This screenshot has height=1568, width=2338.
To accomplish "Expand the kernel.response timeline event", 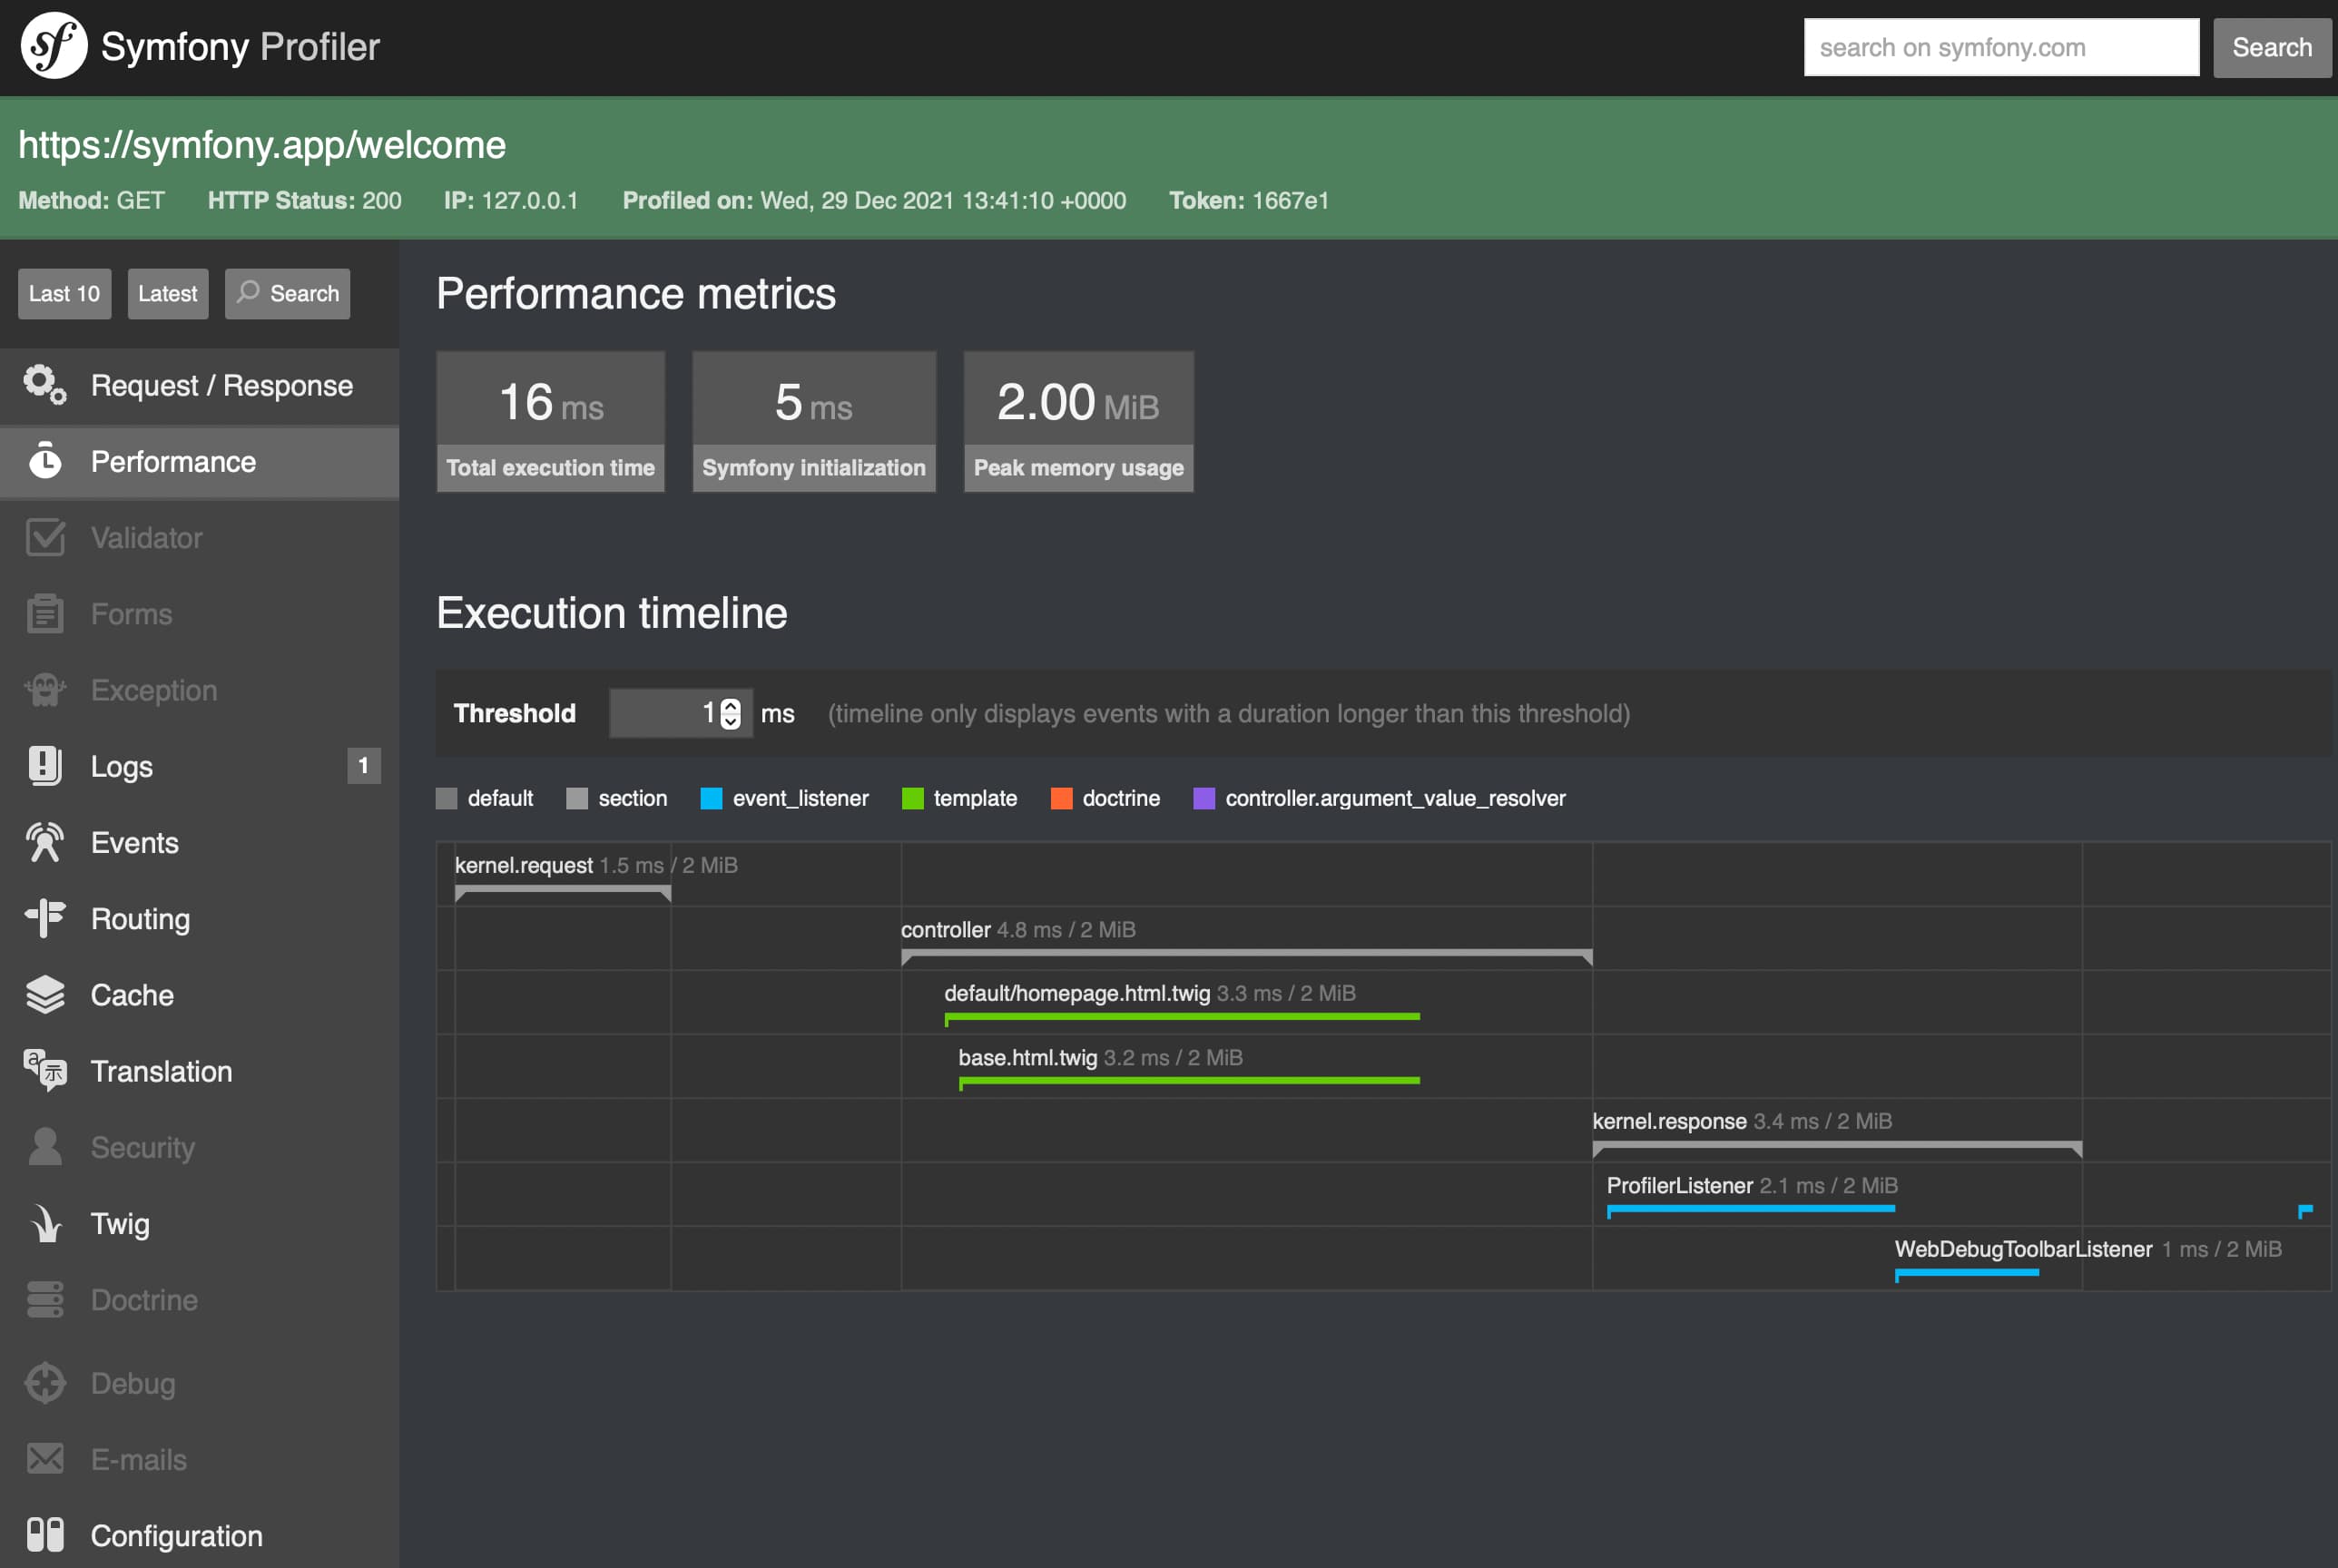I will (1671, 1120).
